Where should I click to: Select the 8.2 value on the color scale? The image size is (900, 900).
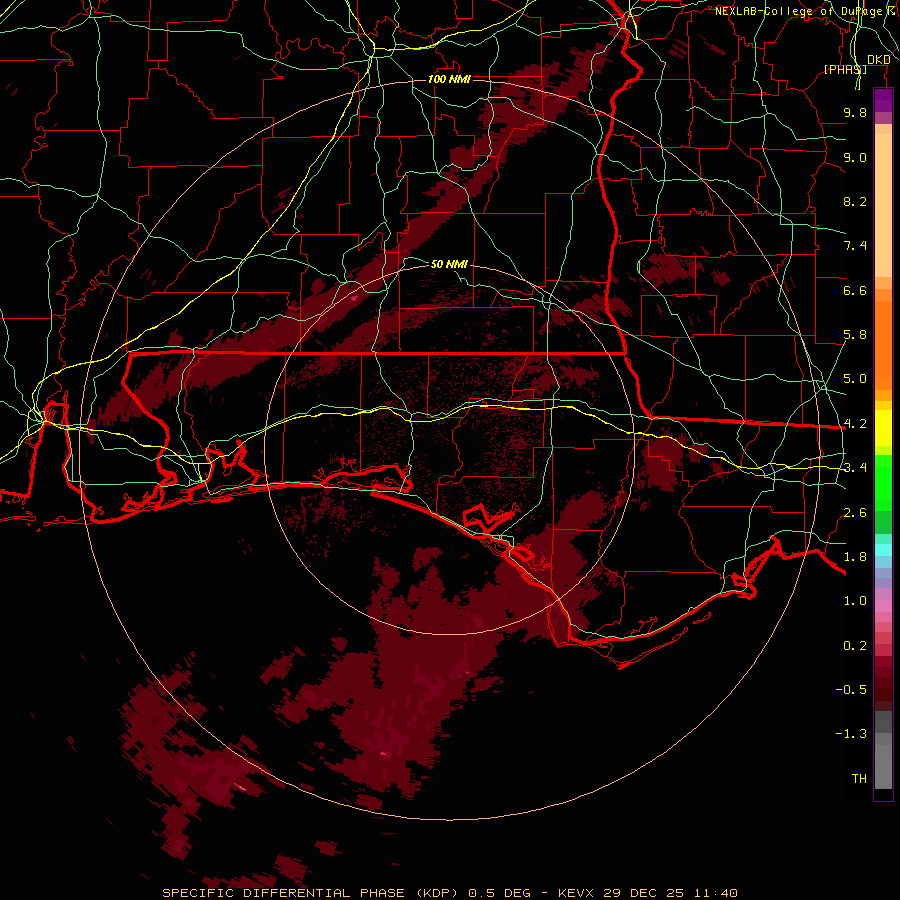[x=855, y=201]
